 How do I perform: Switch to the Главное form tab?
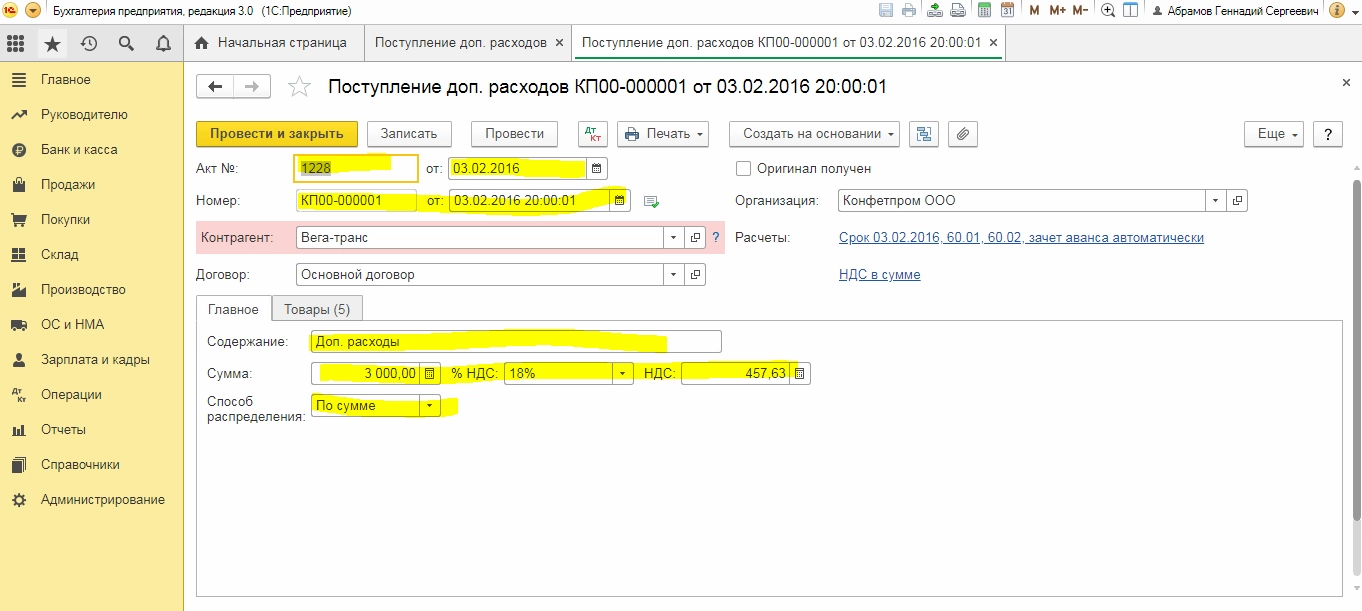233,309
